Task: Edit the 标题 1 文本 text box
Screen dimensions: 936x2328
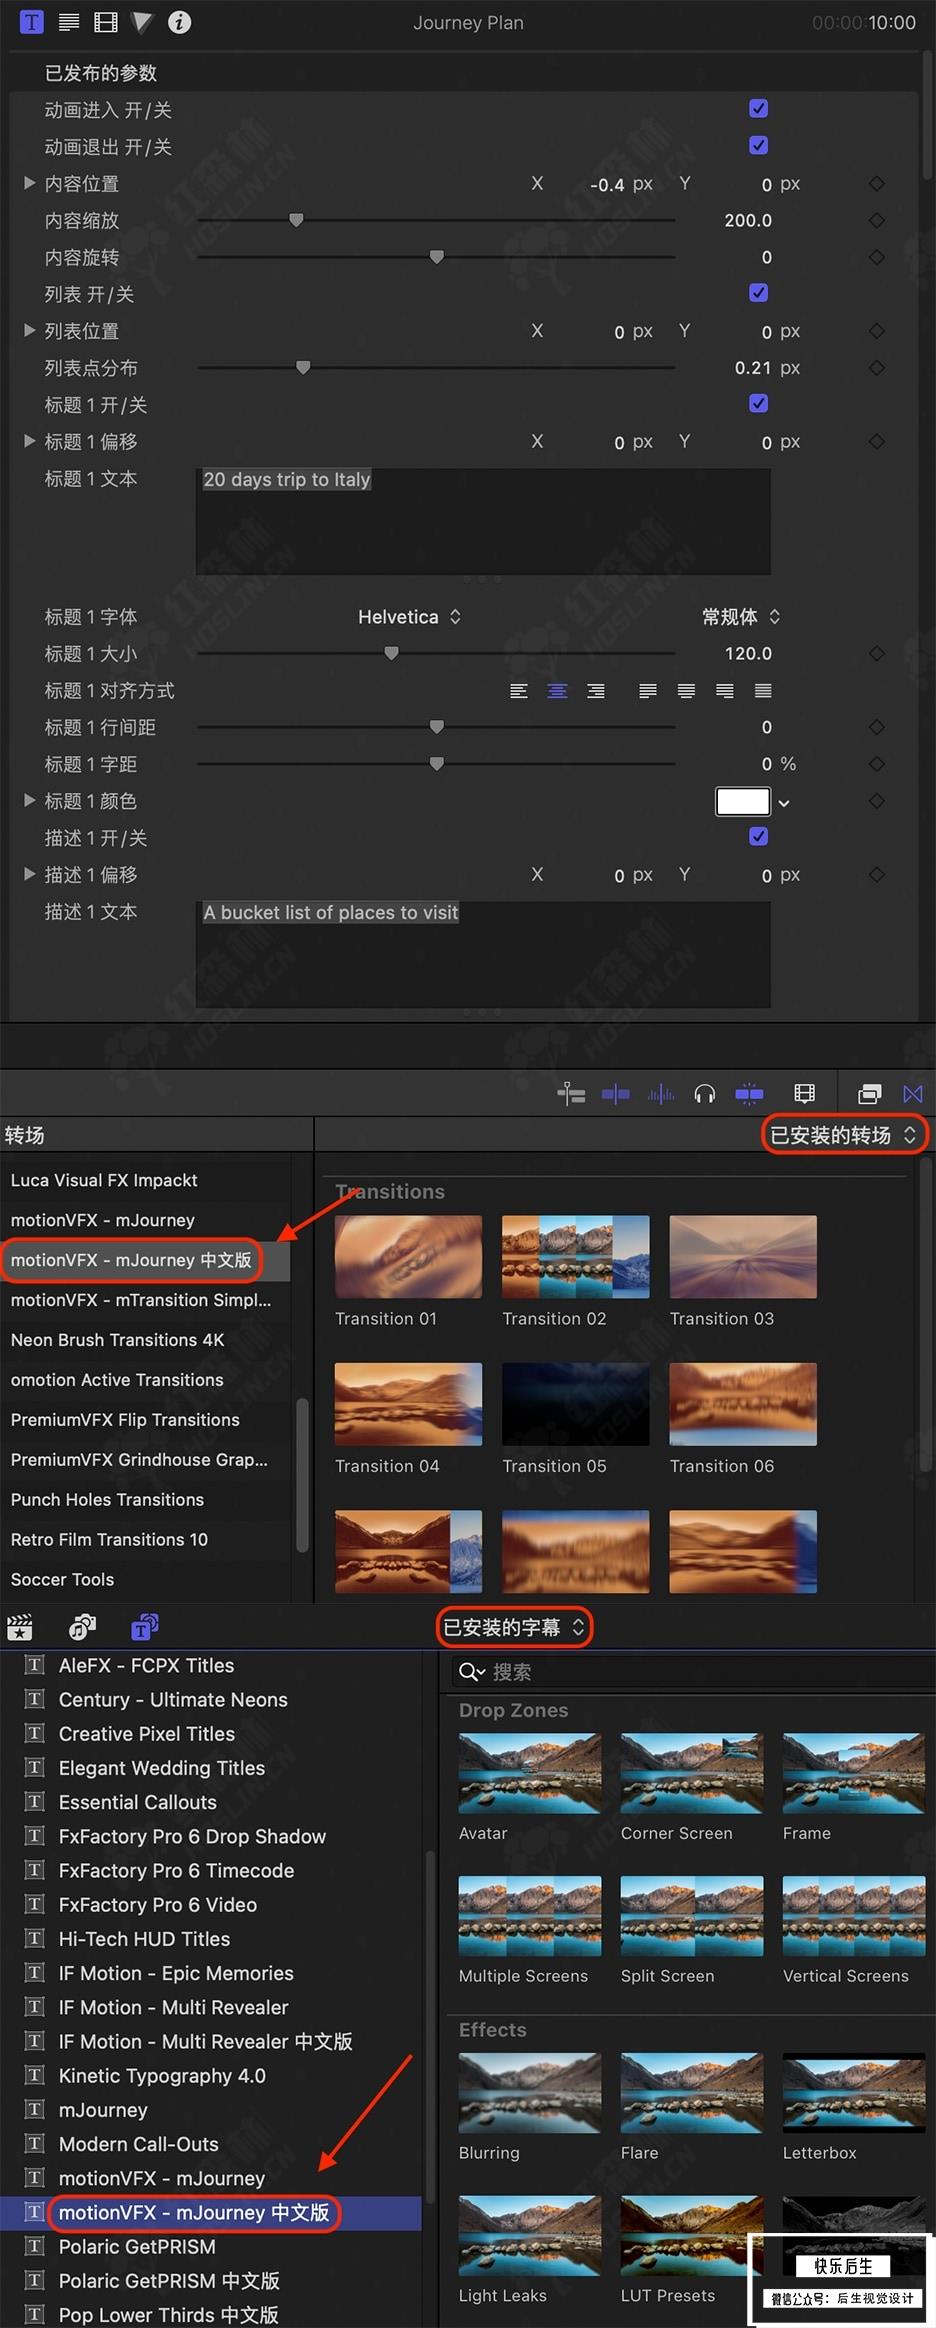Action: [483, 521]
